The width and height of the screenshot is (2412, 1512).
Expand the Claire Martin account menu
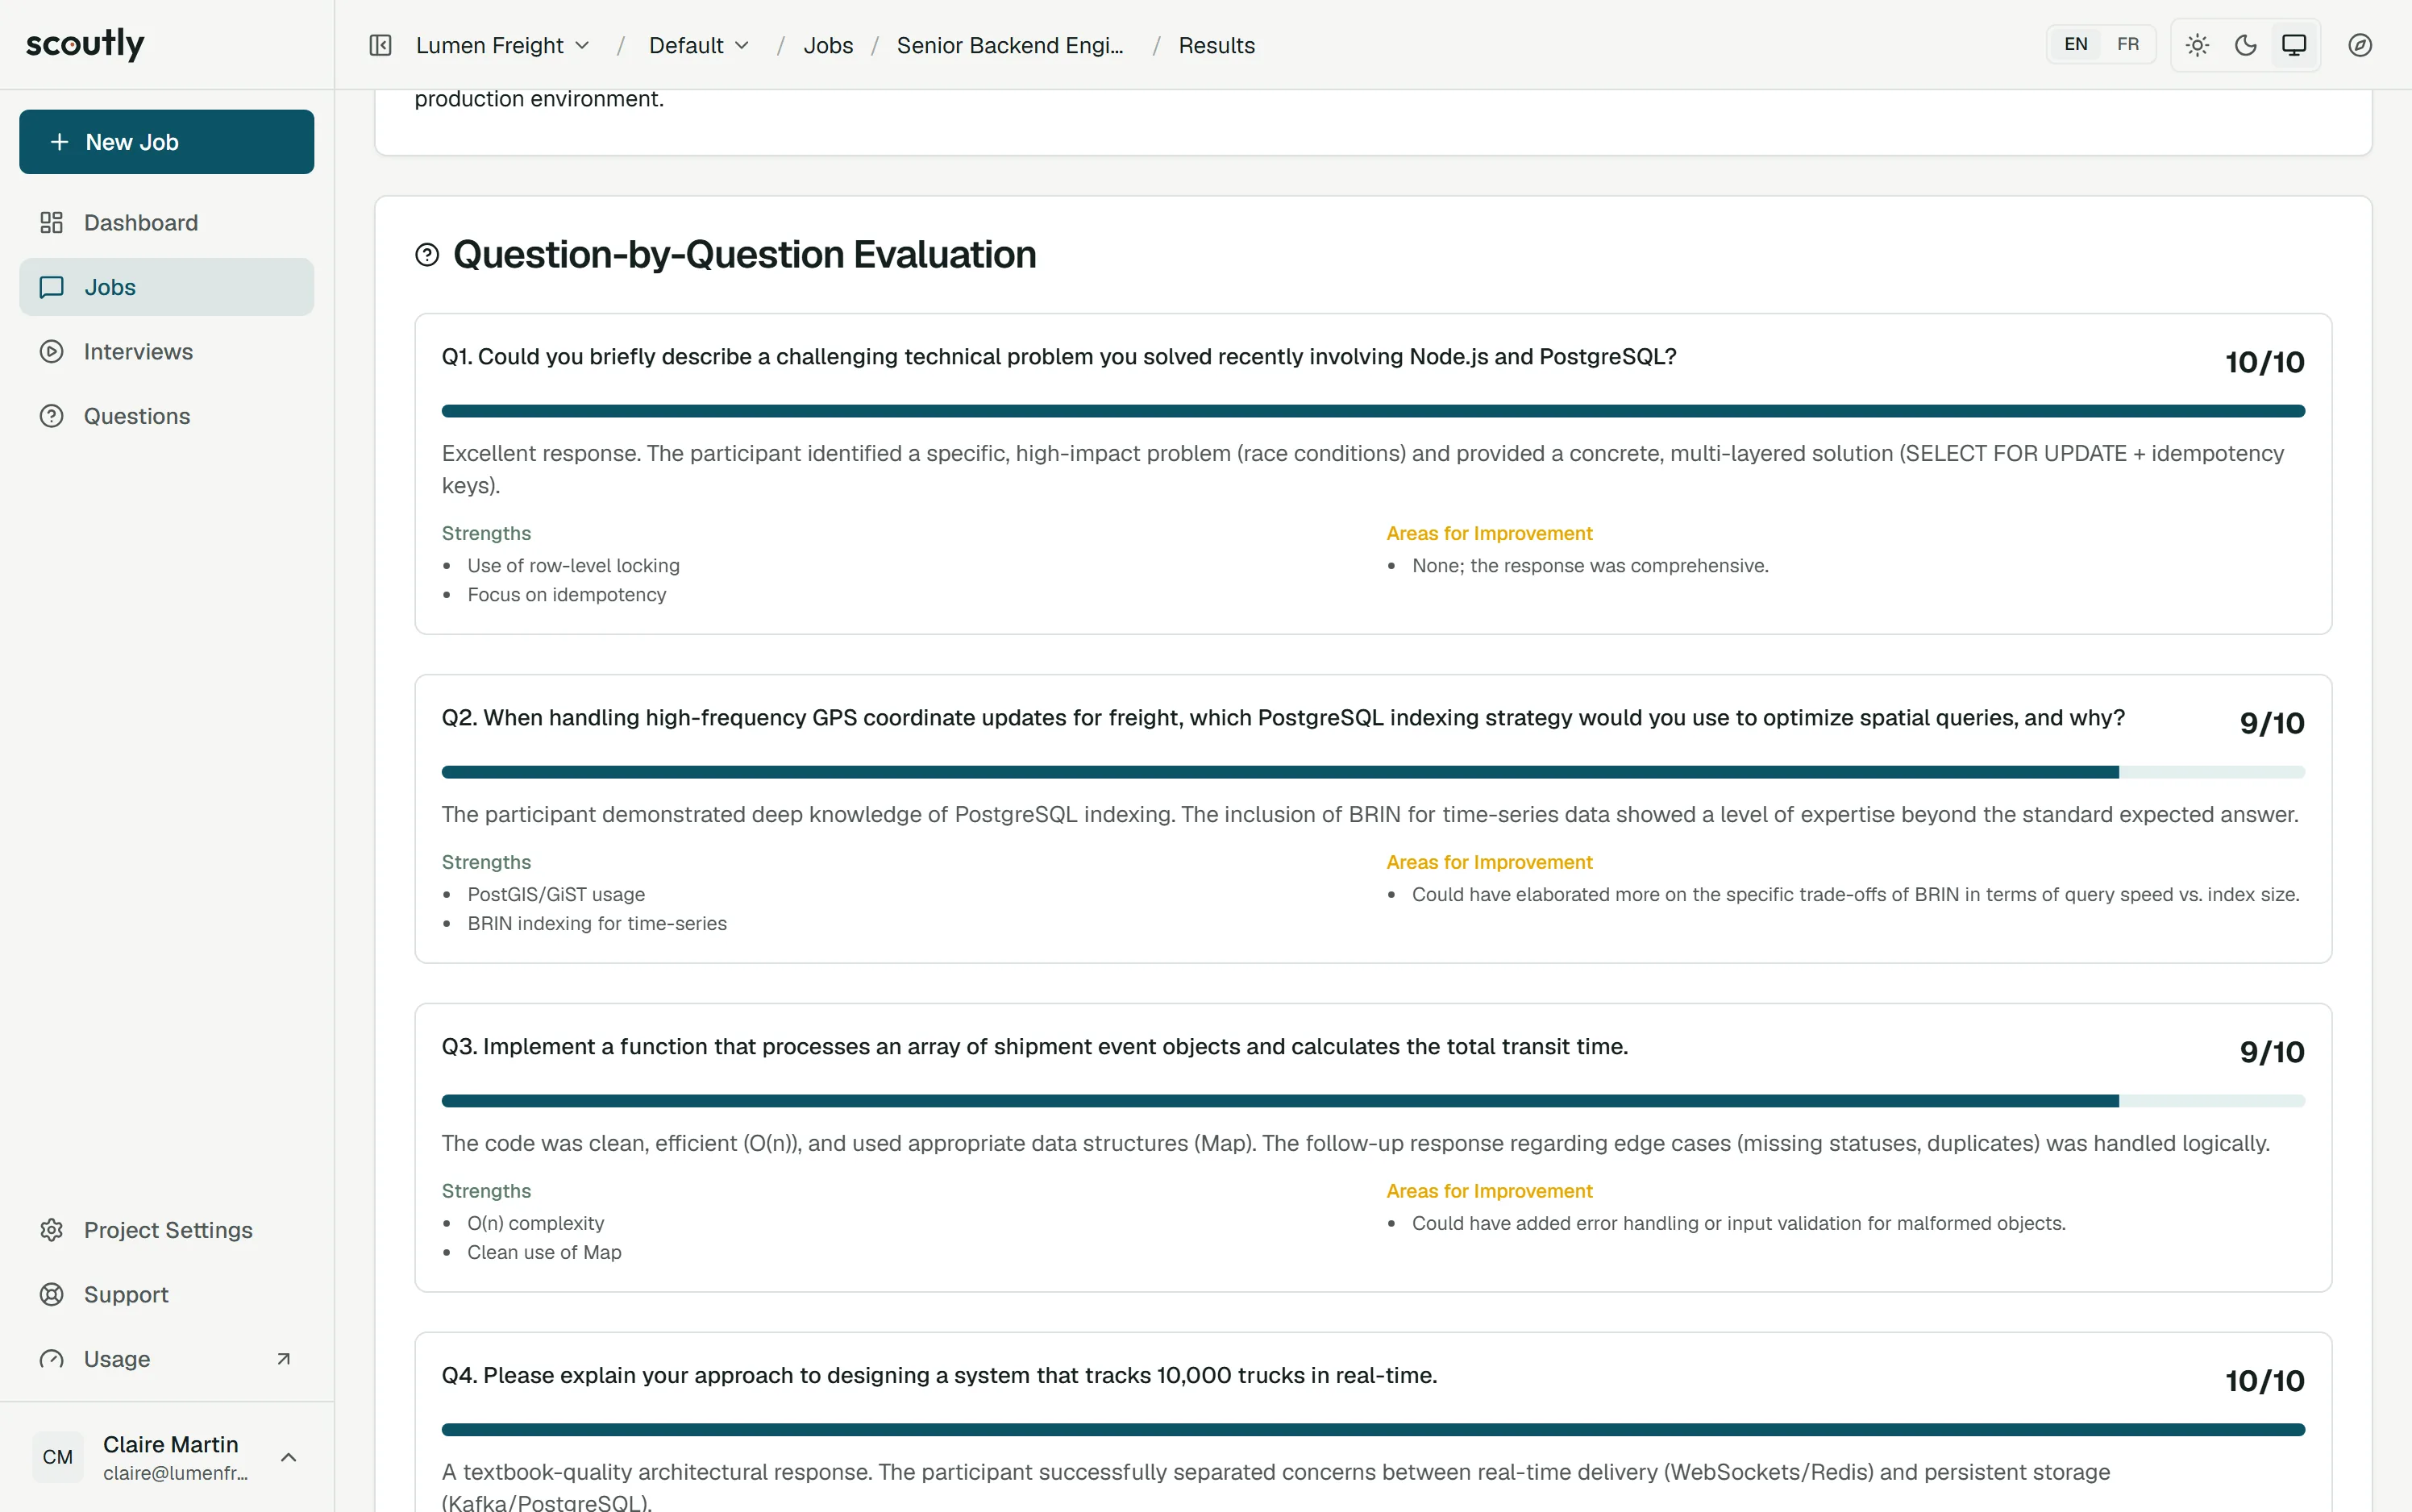pyautogui.click(x=167, y=1457)
